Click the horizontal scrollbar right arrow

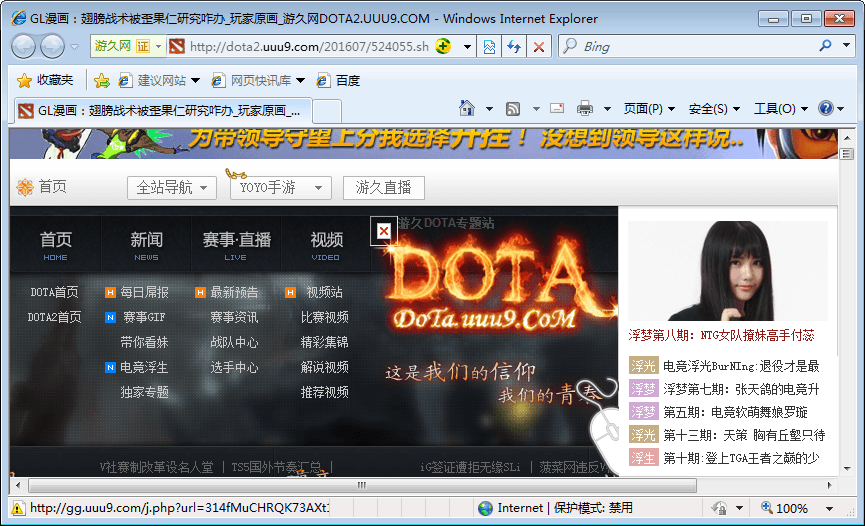point(829,485)
